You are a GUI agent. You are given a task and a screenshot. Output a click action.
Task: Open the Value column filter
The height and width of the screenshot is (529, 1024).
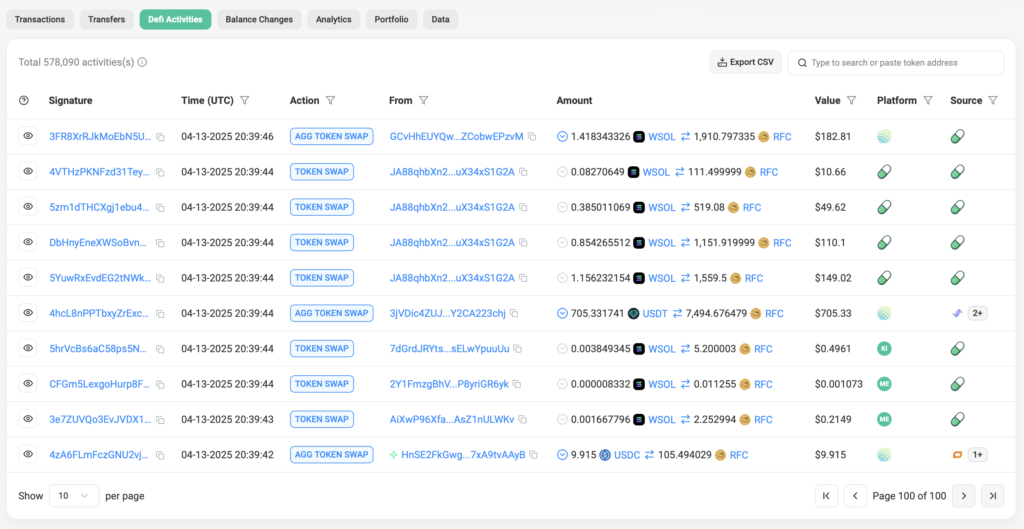click(852, 101)
